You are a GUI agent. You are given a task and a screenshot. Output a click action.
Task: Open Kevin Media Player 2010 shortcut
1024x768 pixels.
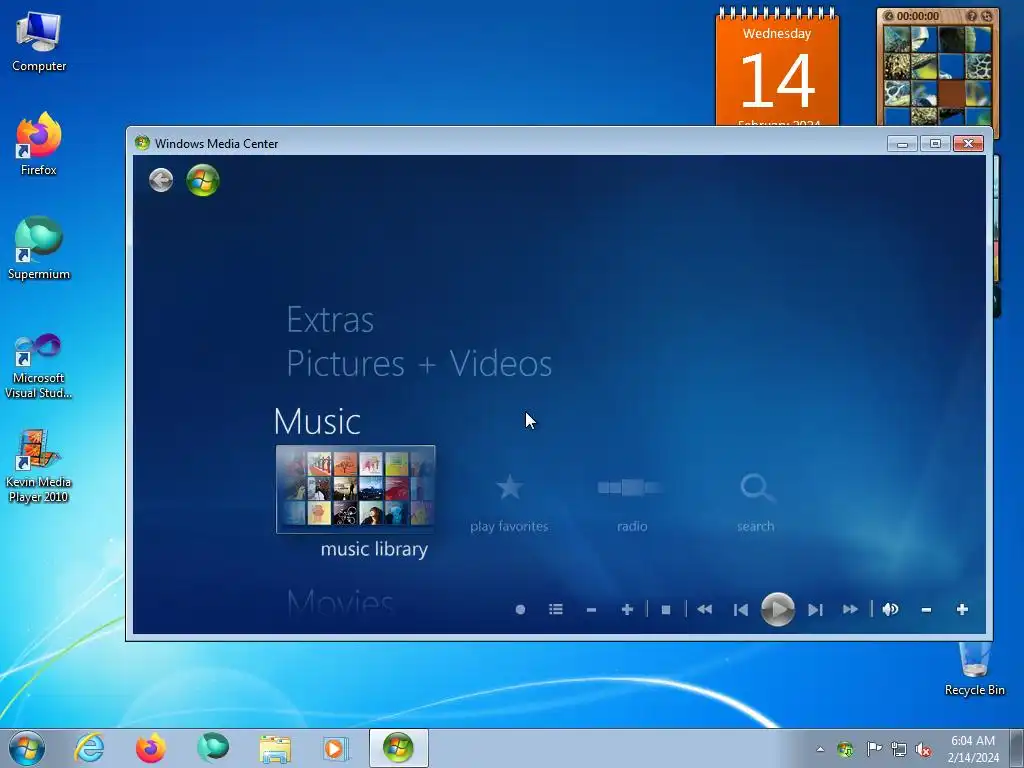39,466
